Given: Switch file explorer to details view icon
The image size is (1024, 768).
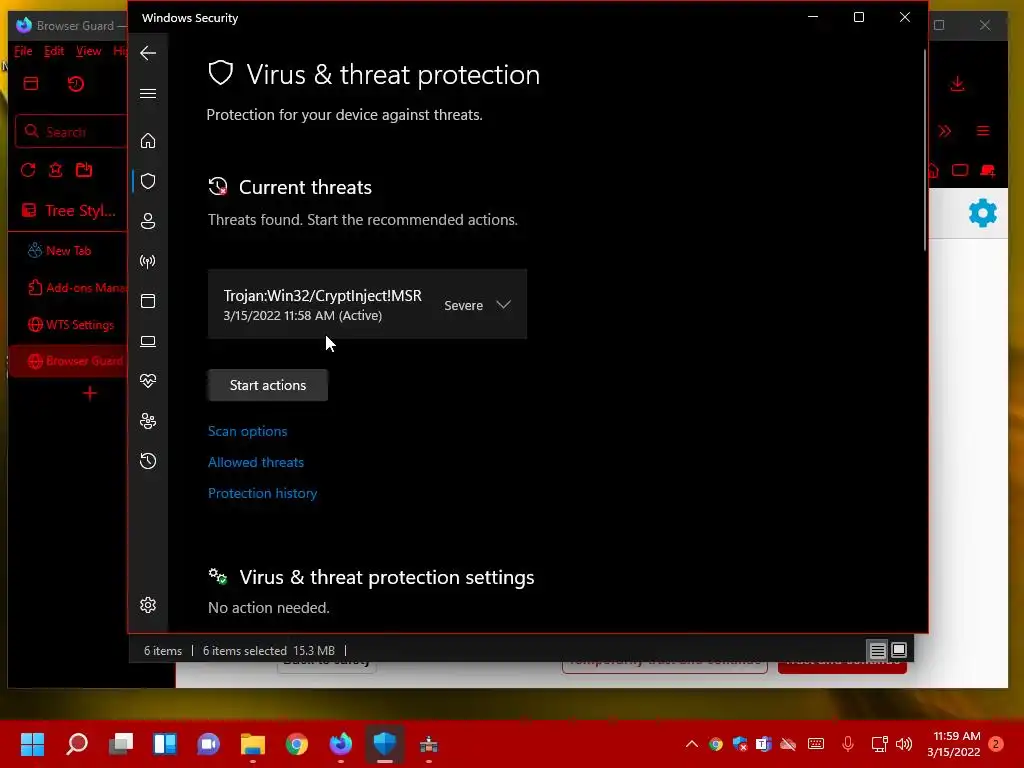Looking at the screenshot, I should (877, 650).
